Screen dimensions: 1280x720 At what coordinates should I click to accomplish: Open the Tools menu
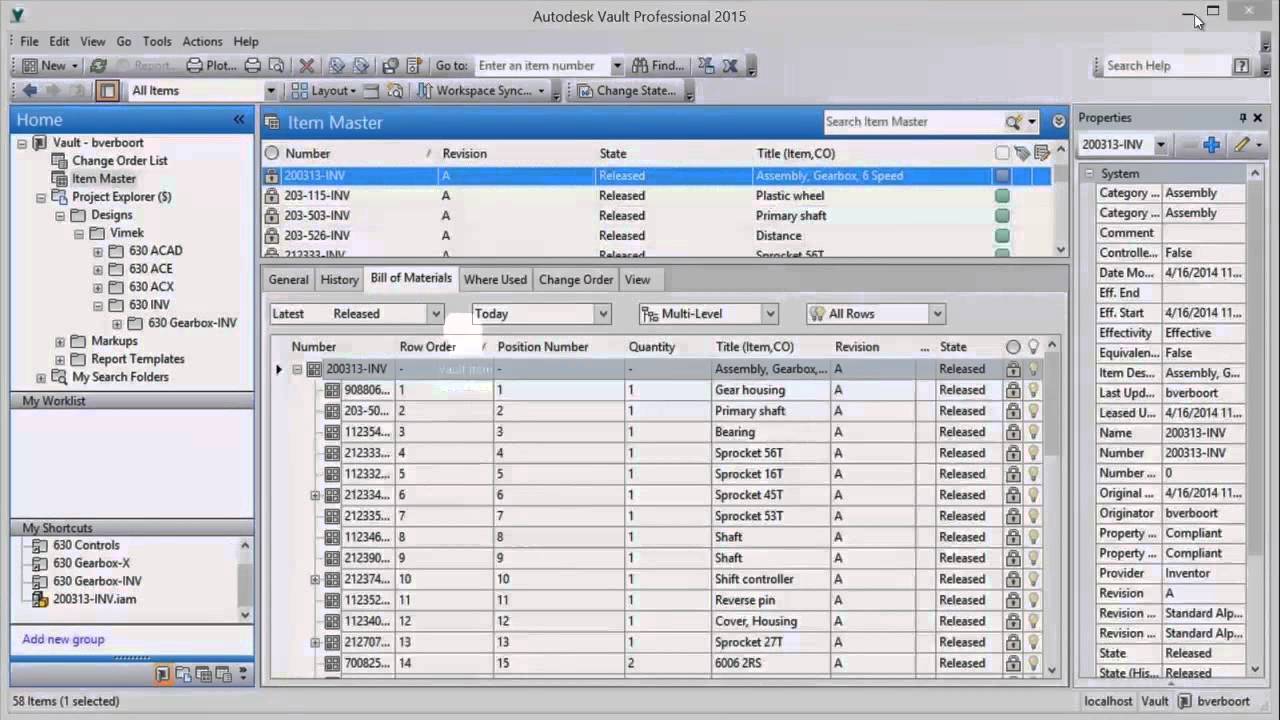click(x=157, y=42)
